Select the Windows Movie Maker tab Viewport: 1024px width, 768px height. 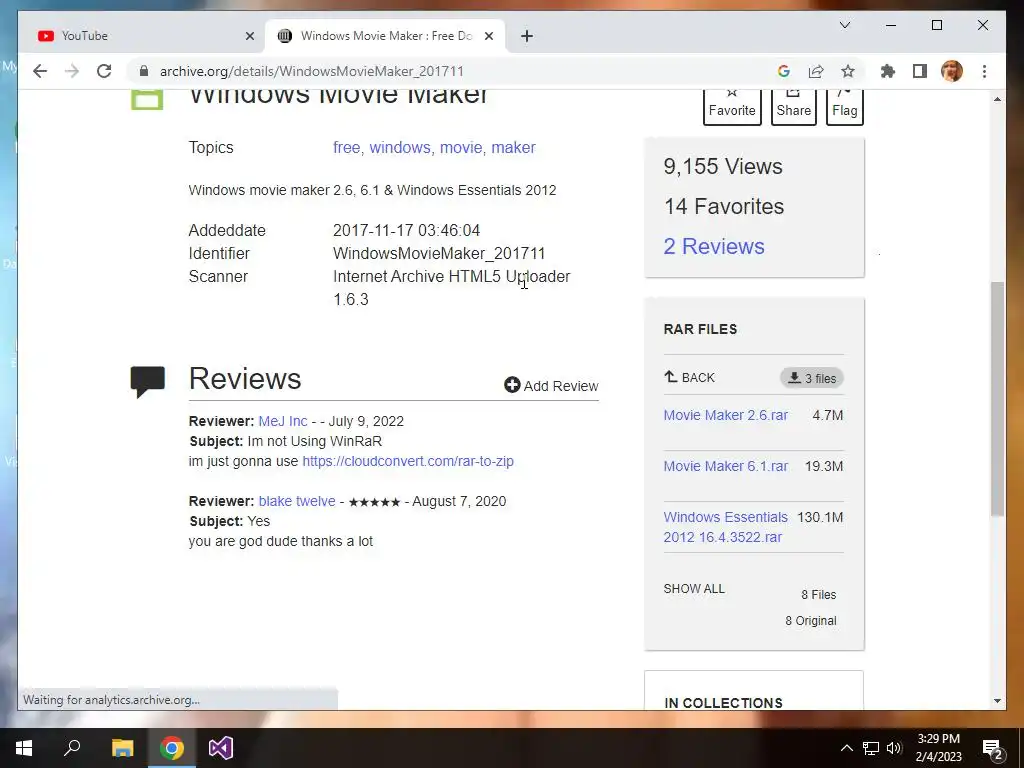[385, 36]
